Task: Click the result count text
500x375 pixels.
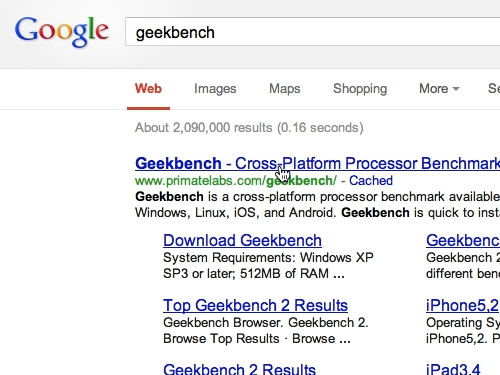Action: click(x=249, y=128)
